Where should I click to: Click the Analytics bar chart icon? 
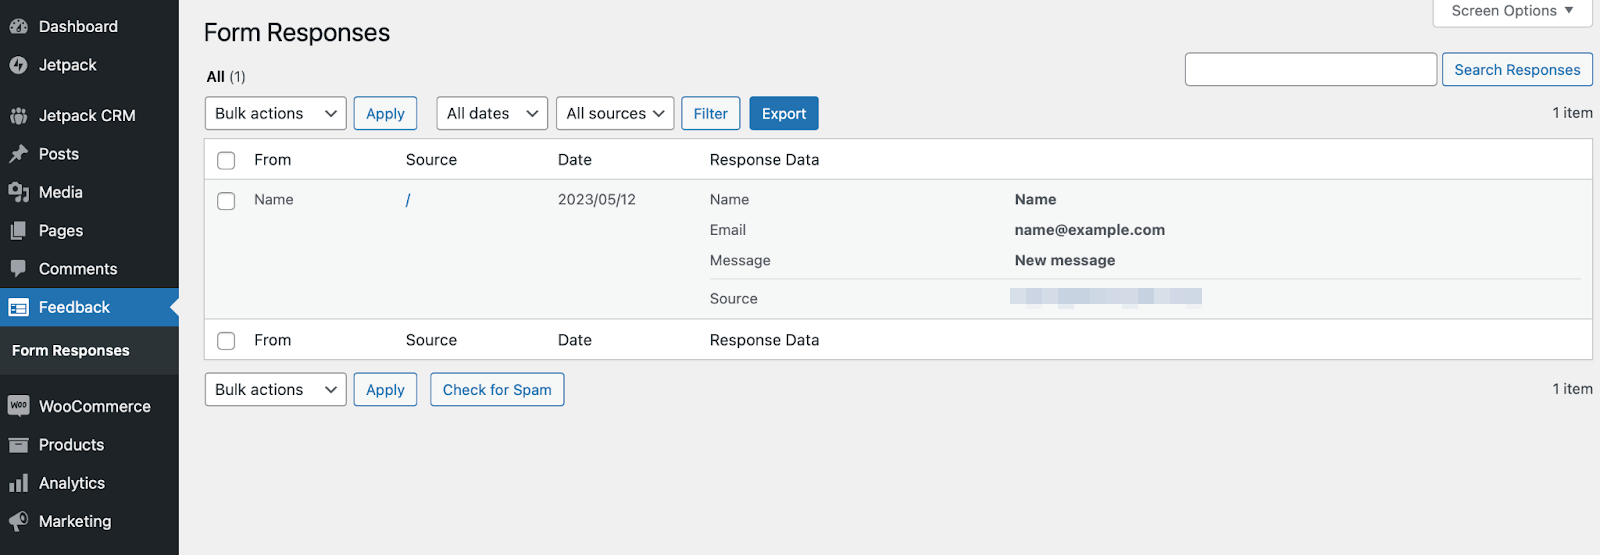pos(18,483)
